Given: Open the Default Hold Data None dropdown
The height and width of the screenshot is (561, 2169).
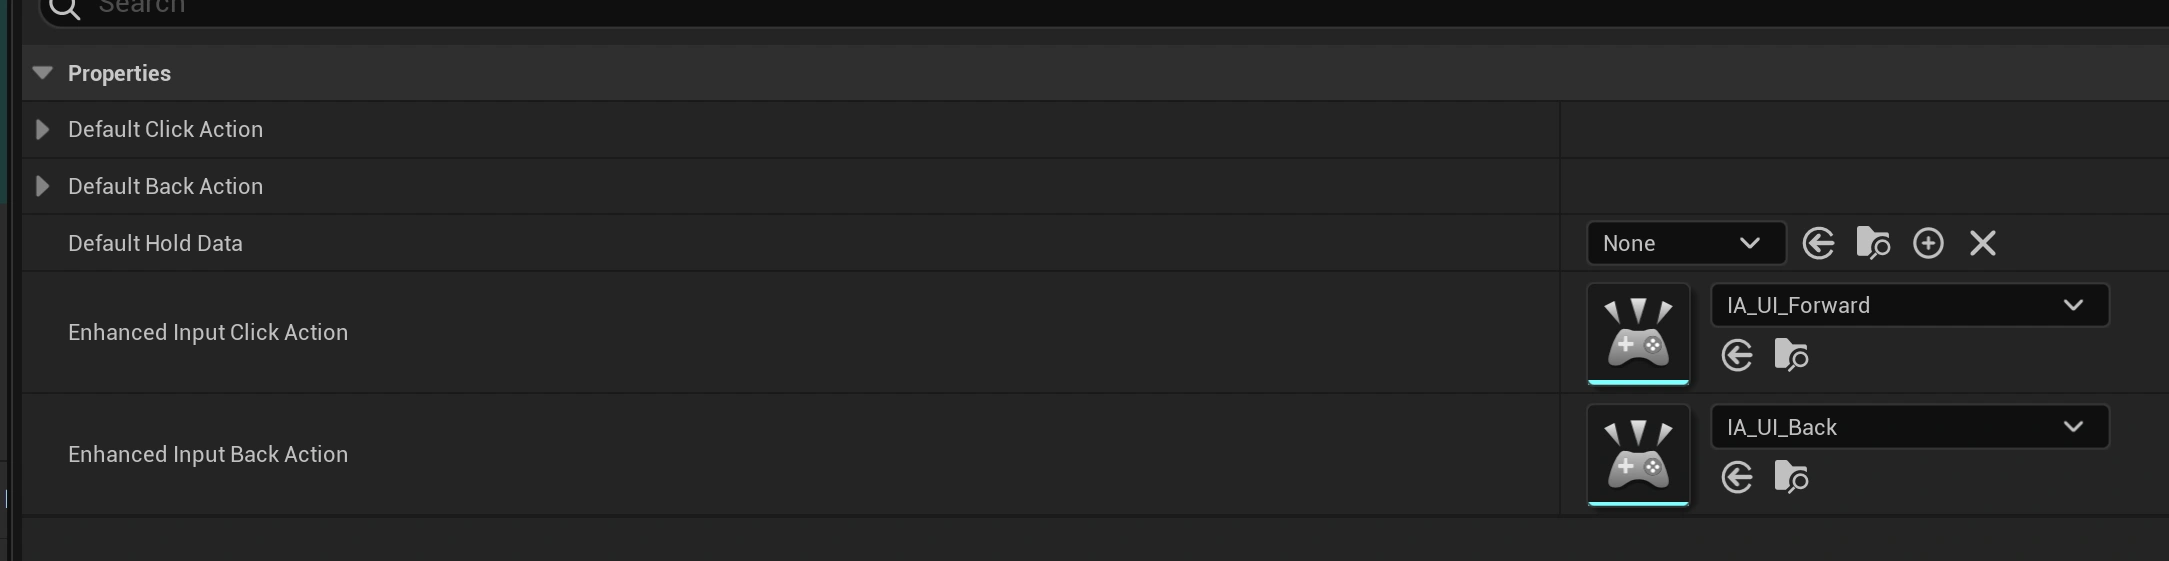Looking at the screenshot, I should click(1685, 243).
